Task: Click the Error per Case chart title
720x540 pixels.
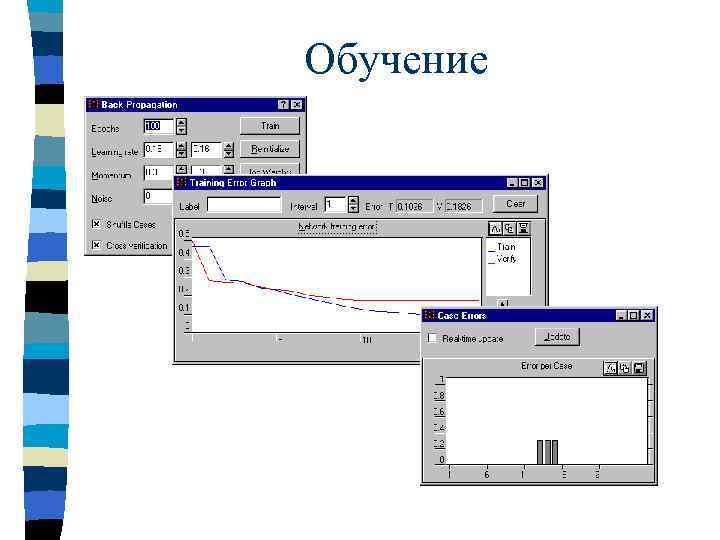Action: click(x=546, y=366)
